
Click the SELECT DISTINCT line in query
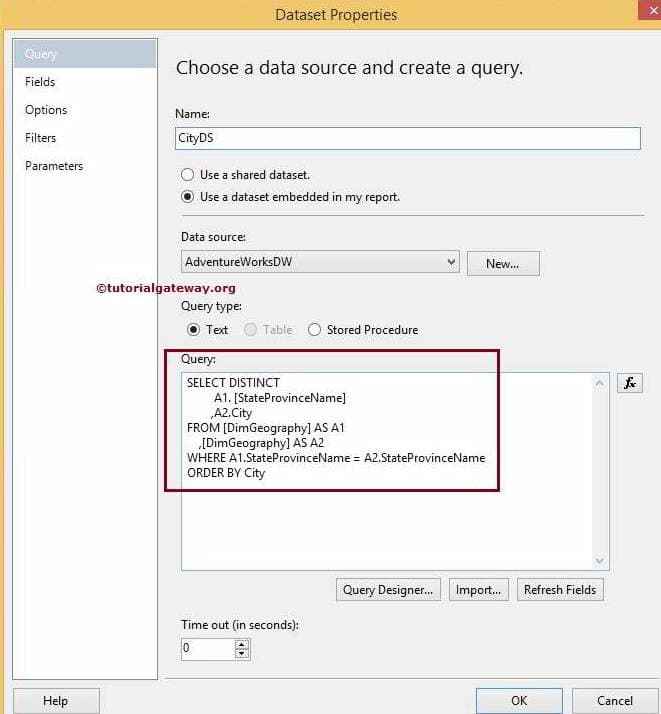pyautogui.click(x=233, y=383)
